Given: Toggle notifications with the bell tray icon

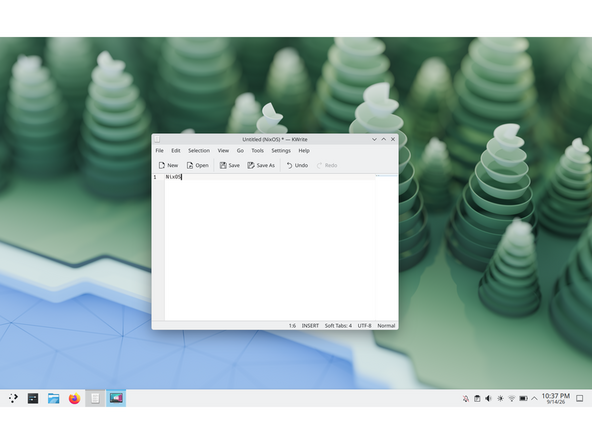Looking at the screenshot, I should [x=466, y=399].
